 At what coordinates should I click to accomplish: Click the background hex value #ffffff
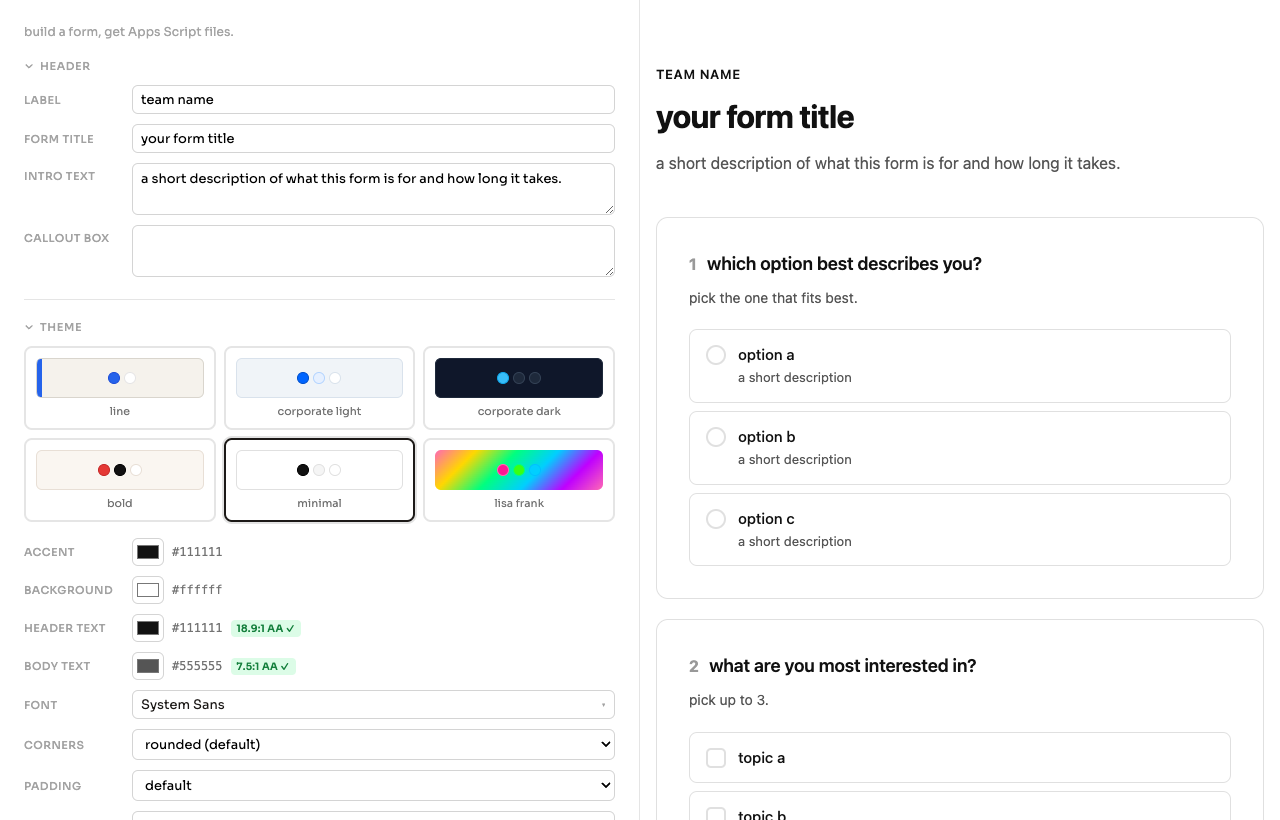(197, 590)
